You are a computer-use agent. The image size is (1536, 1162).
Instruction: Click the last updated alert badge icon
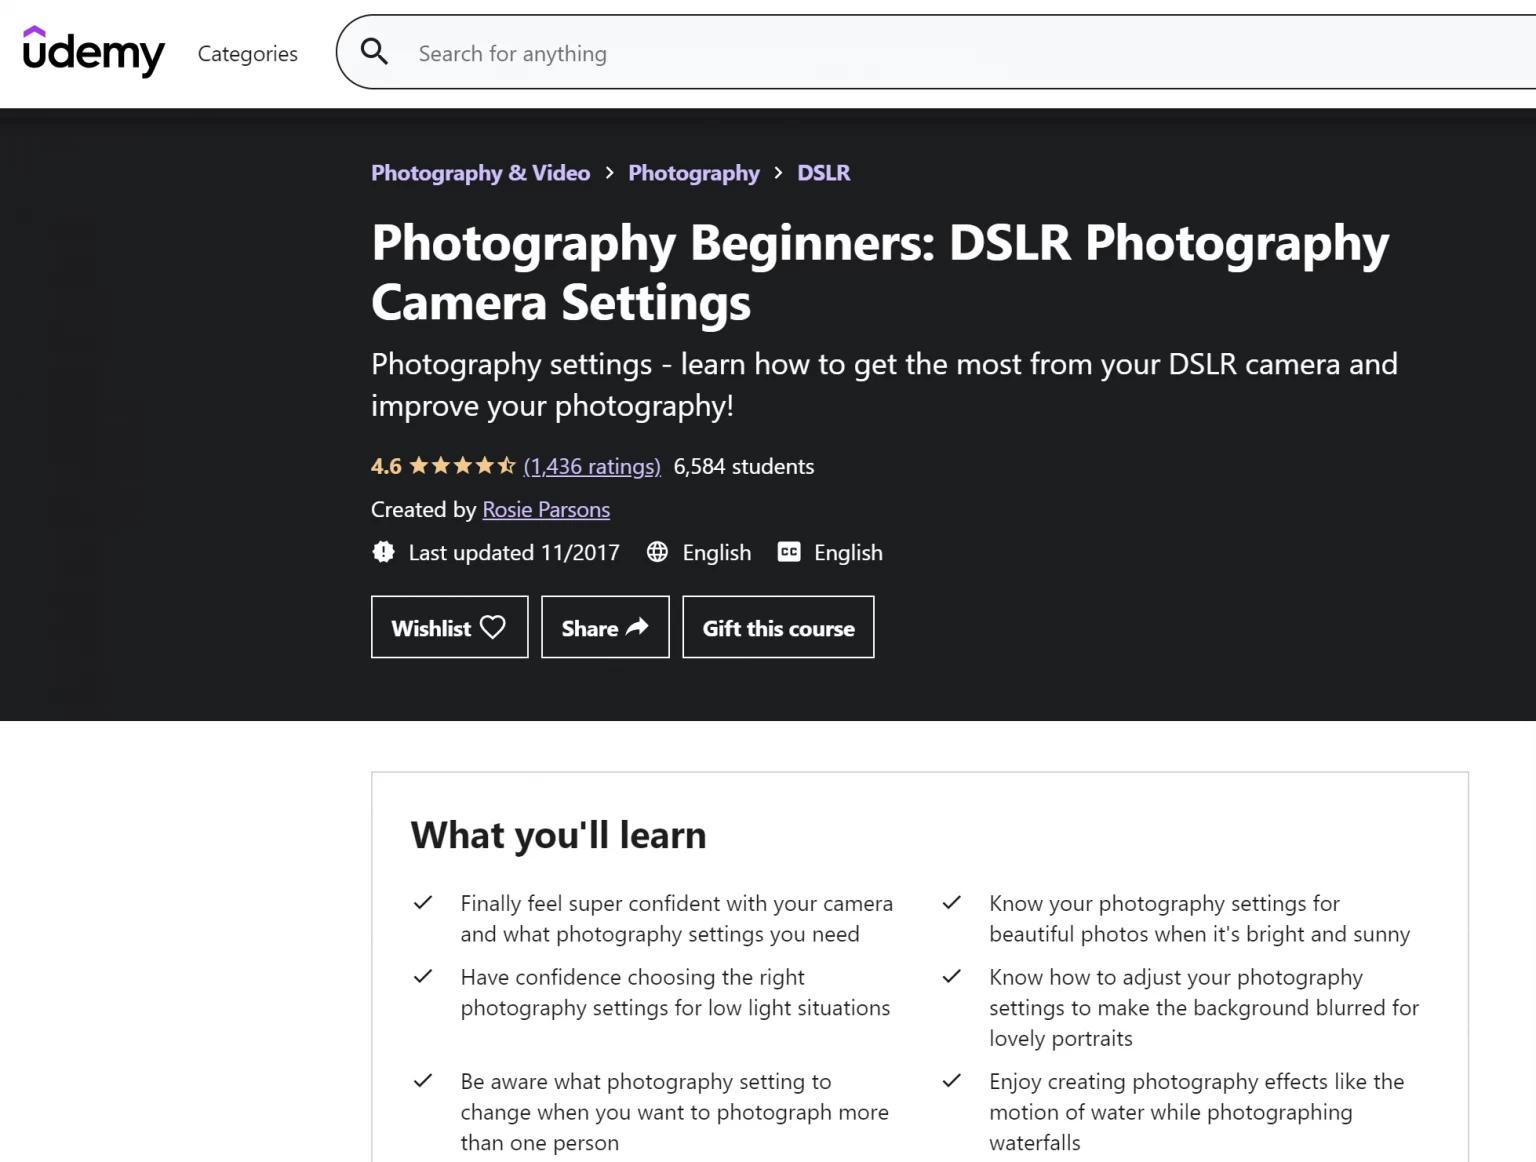(383, 552)
